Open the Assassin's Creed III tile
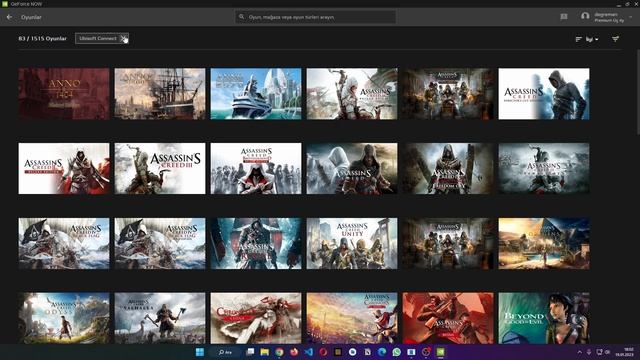 160,169
